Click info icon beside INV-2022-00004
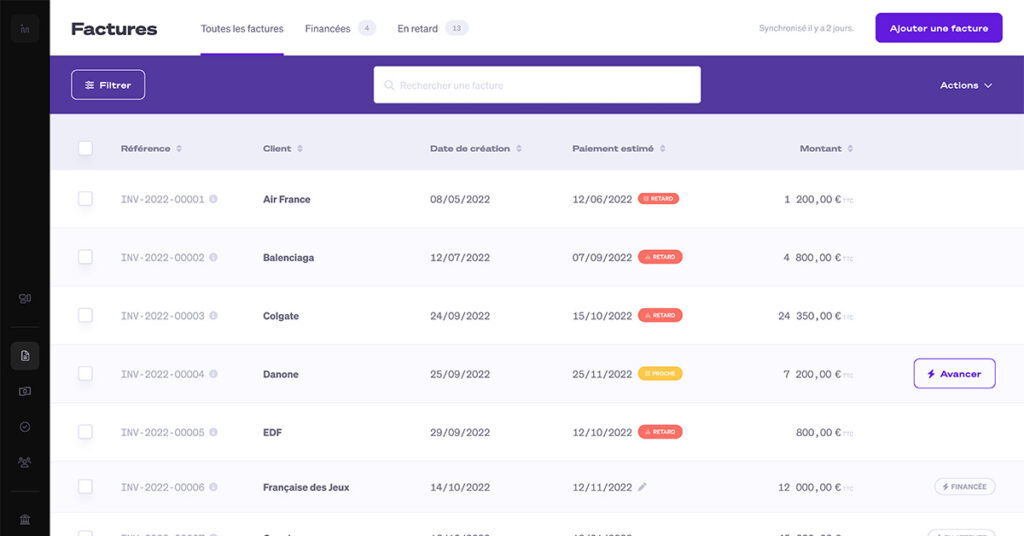The height and width of the screenshot is (536, 1024). [x=213, y=374]
